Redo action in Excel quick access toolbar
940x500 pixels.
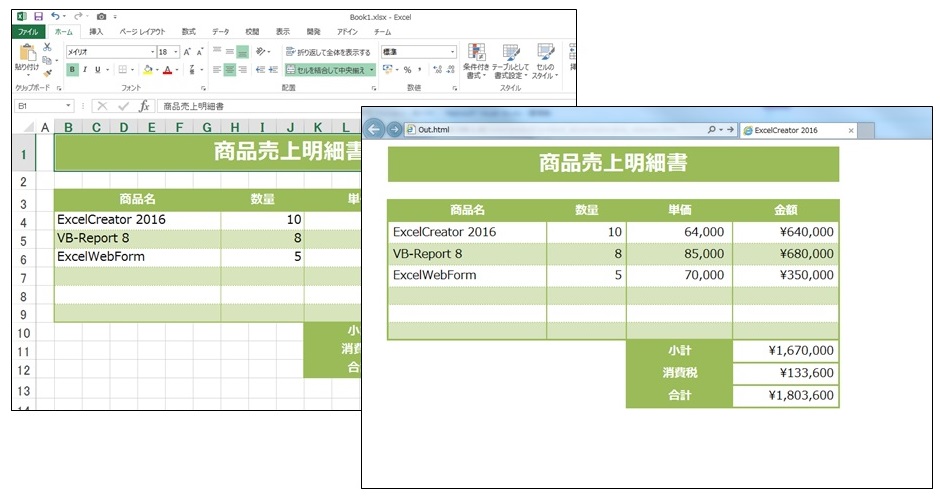pyautogui.click(x=78, y=17)
